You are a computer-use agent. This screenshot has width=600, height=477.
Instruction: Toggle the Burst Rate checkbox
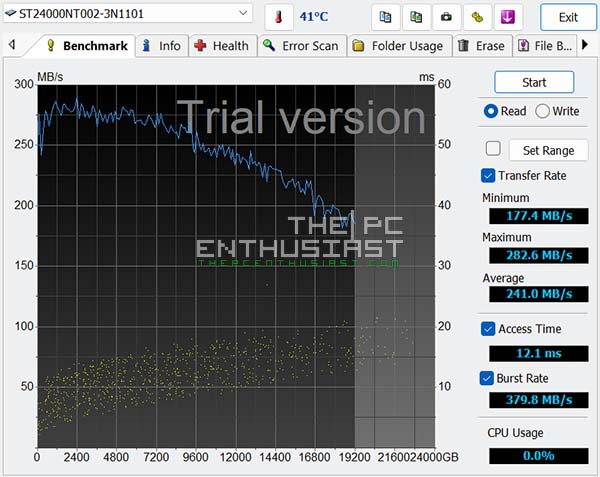point(487,378)
